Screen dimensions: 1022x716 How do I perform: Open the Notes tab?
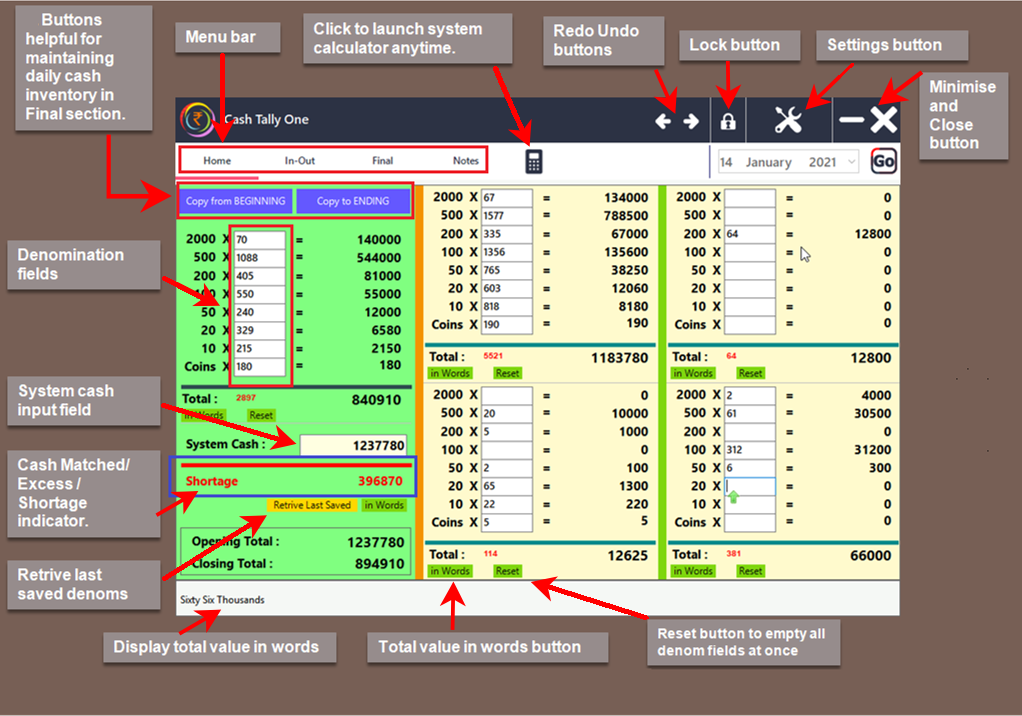click(465, 160)
